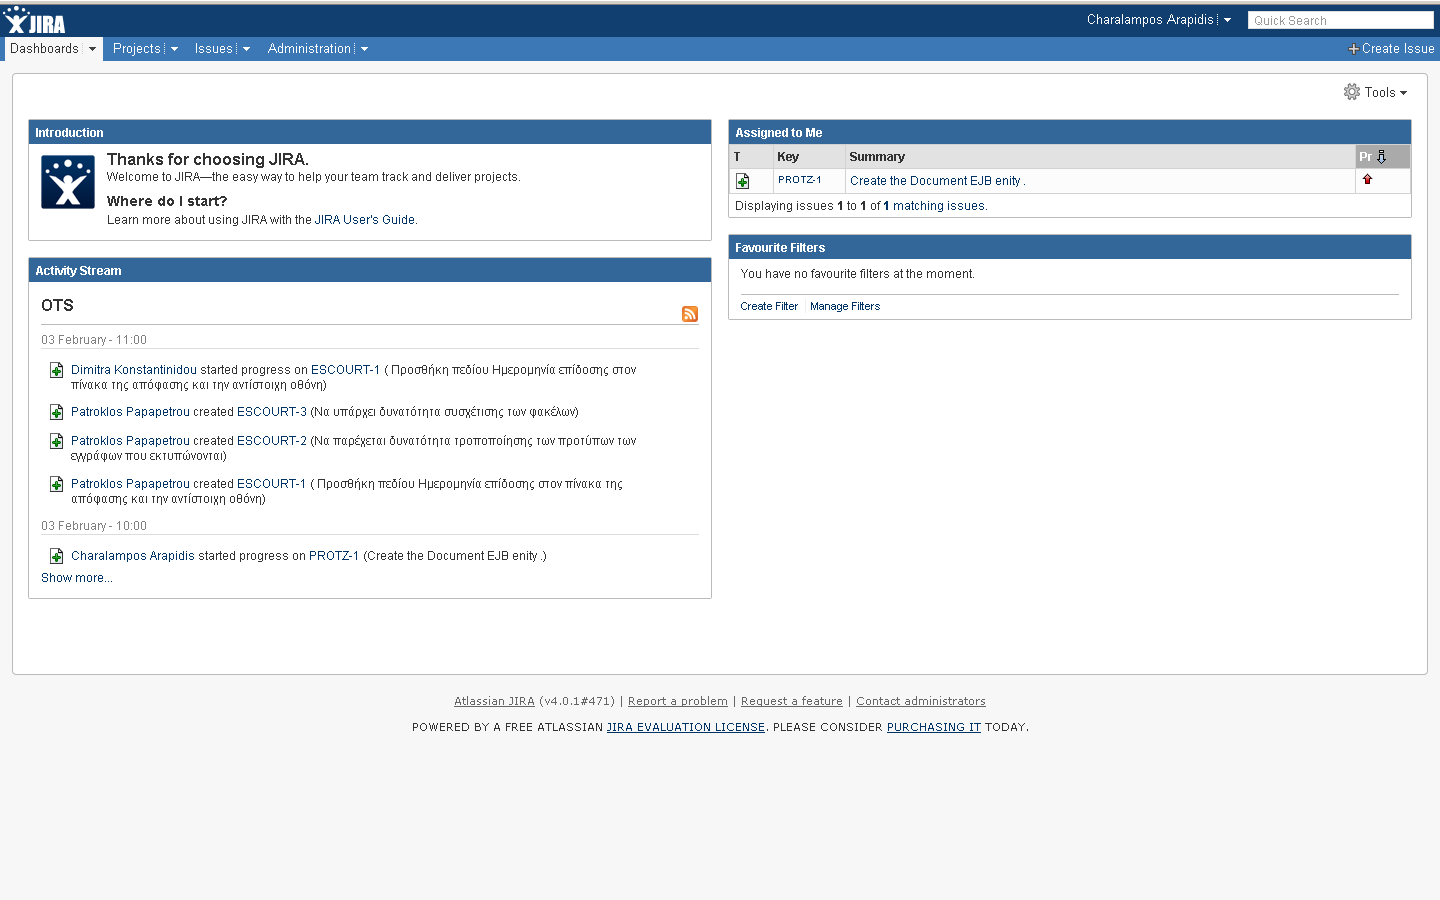Click the Activity Stream panel header
Screen dimensions: 1440x900
click(x=370, y=271)
